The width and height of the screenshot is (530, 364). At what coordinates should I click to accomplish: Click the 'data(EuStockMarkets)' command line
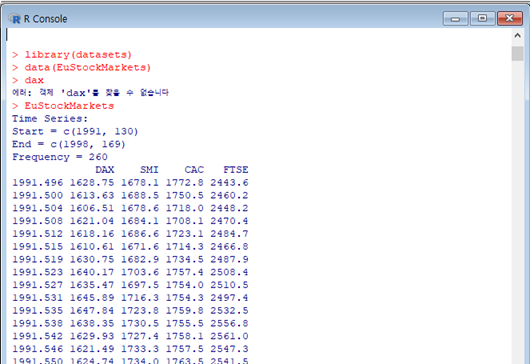coord(81,68)
